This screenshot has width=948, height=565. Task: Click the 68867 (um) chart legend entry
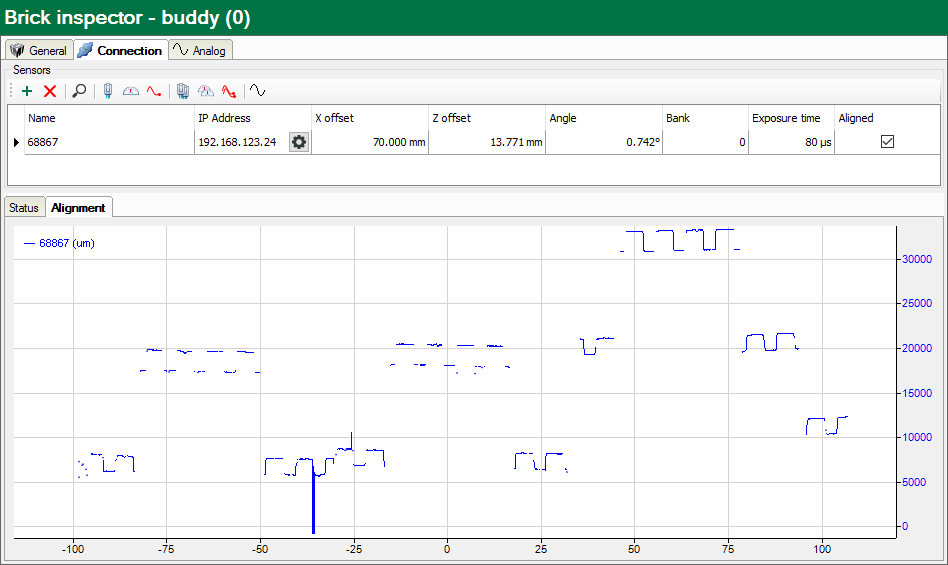pyautogui.click(x=59, y=243)
